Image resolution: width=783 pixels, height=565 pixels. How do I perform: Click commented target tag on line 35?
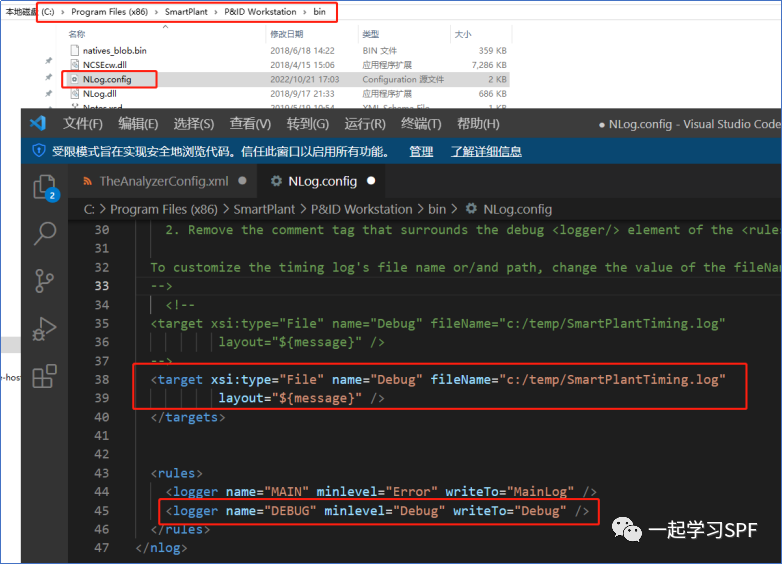click(x=438, y=324)
